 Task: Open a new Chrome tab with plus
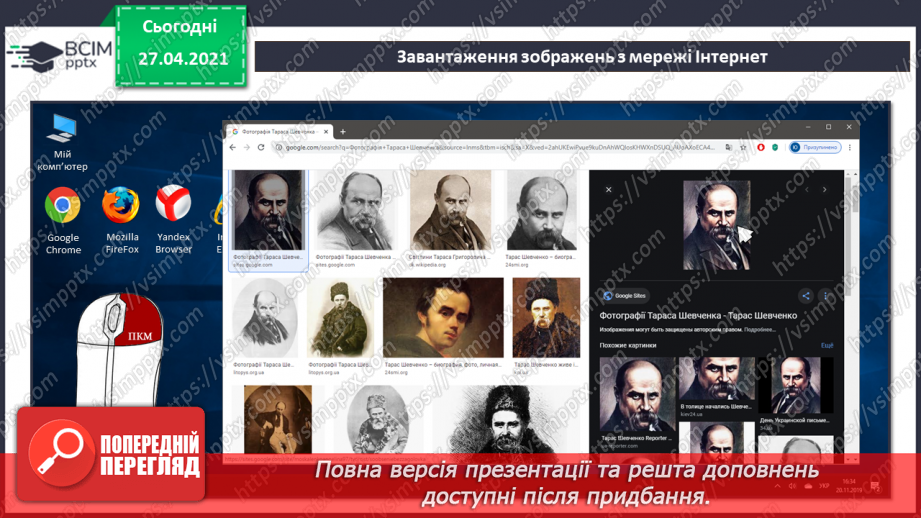343,132
